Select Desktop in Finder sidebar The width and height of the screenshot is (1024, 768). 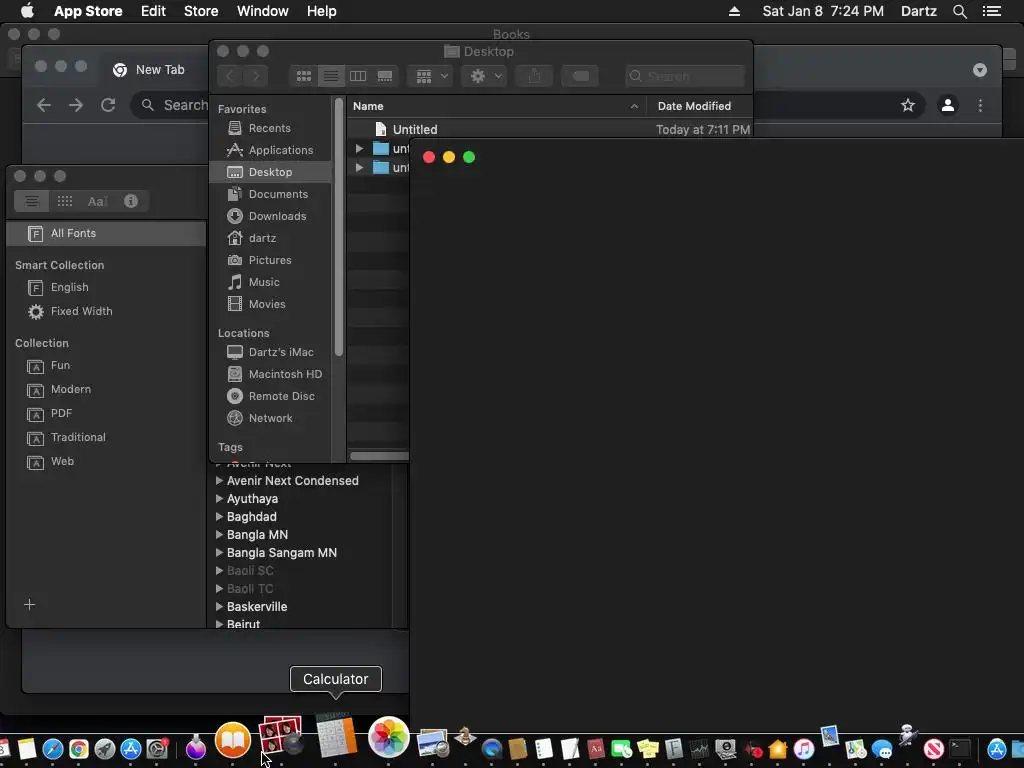click(269, 172)
